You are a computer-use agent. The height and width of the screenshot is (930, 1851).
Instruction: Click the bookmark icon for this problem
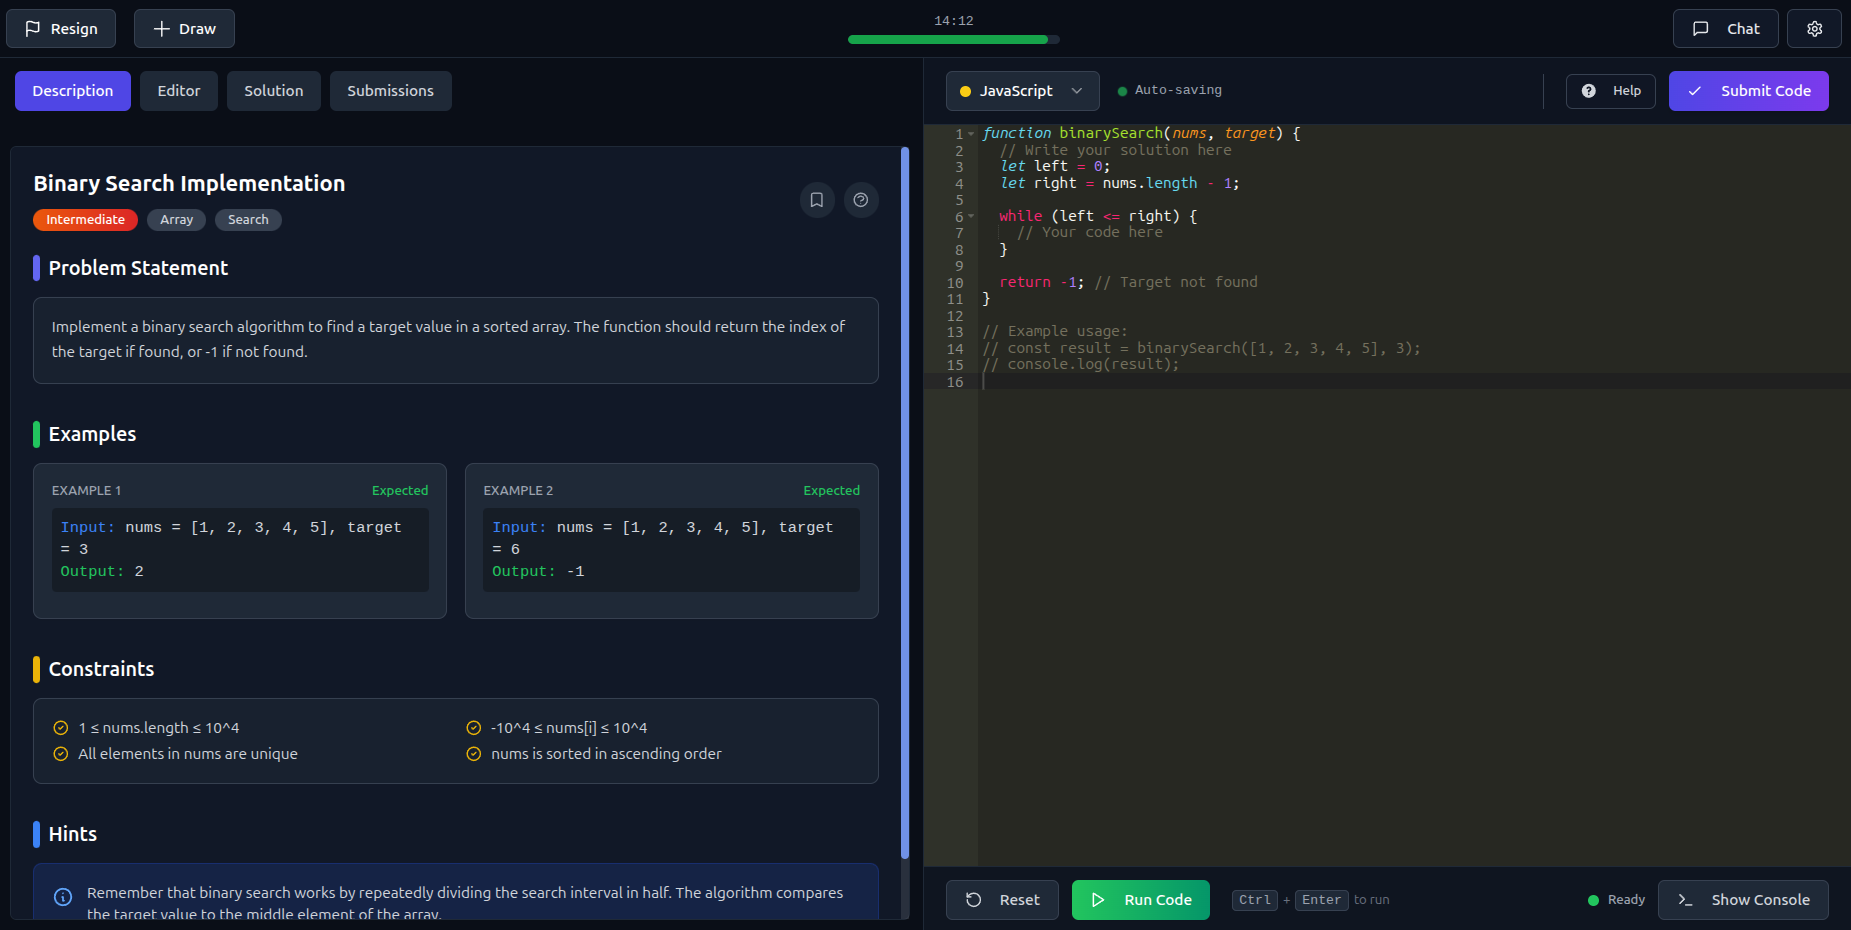(817, 200)
